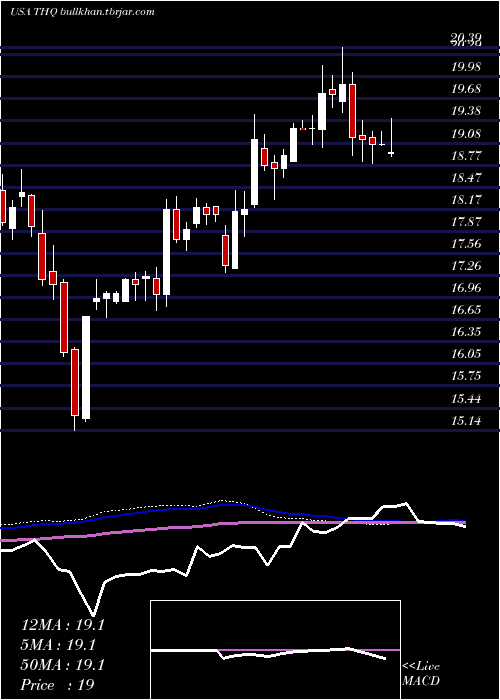Viewport: 500px width, 700px height.
Task: Click the 17.56 price axis label
Action: (x=466, y=244)
